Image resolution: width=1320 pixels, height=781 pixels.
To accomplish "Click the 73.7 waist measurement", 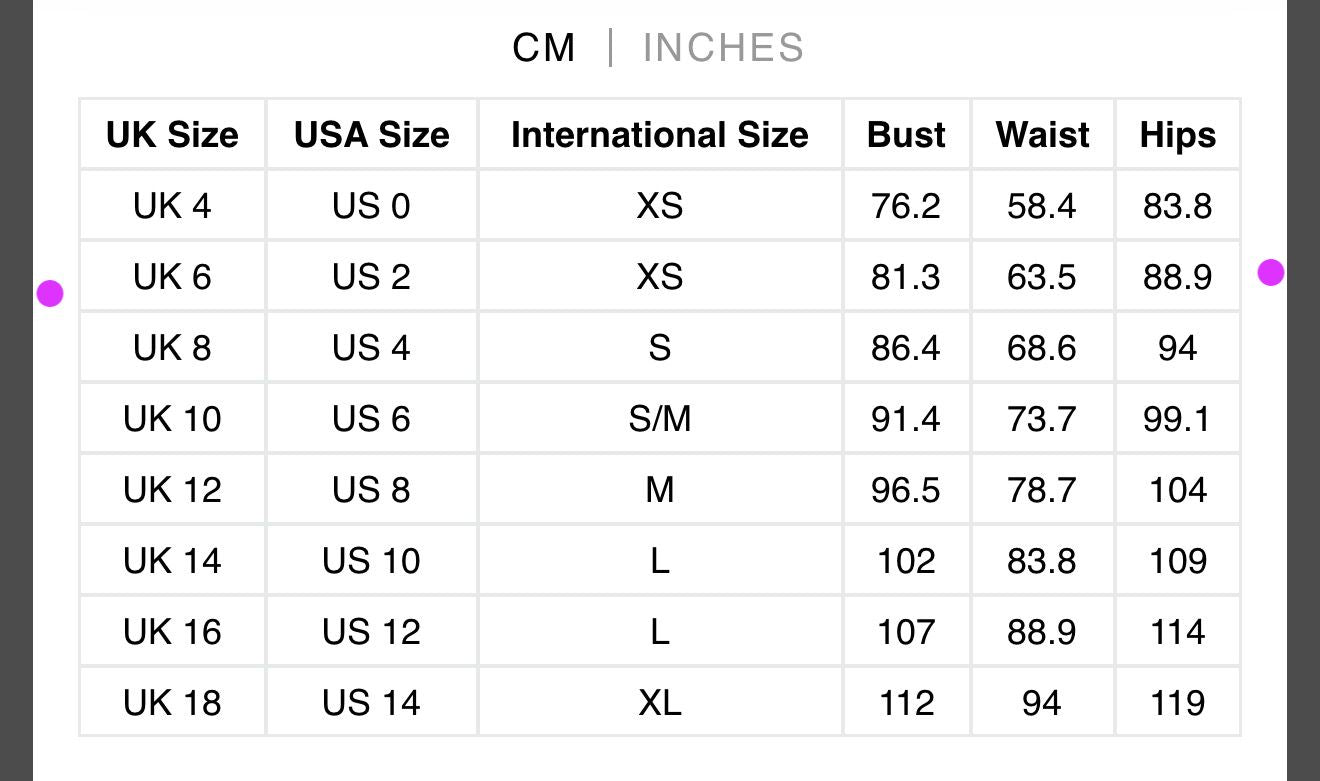I will [1042, 419].
